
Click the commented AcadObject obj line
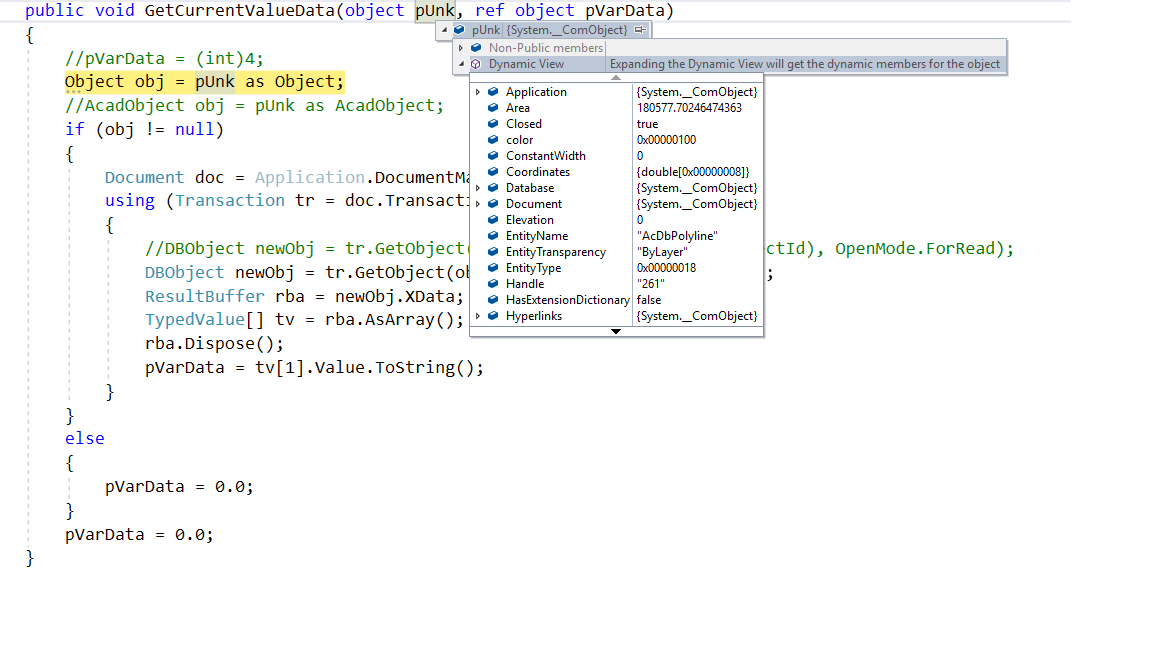click(x=254, y=106)
